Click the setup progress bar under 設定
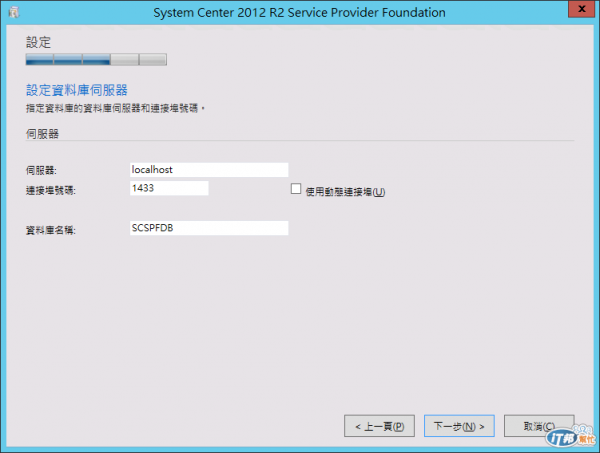This screenshot has height=453, width=600. [x=96, y=59]
